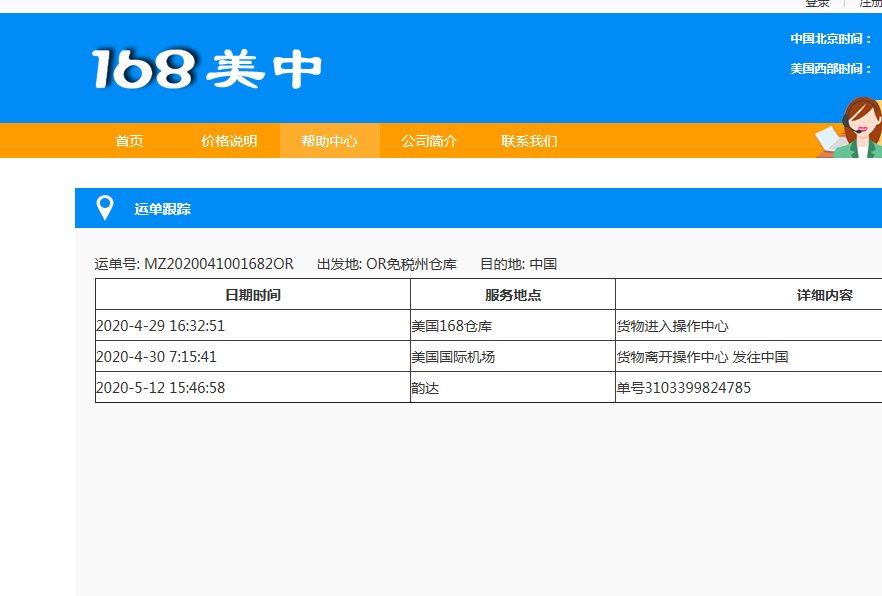Select the 首页 menu item
The width and height of the screenshot is (882, 596).
[128, 141]
